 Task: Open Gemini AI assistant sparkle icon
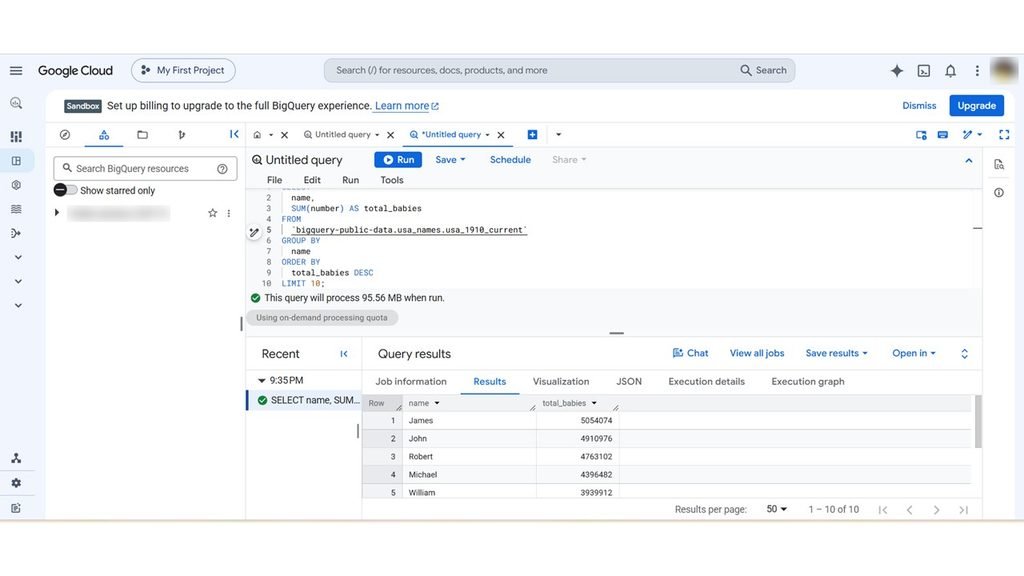pos(897,71)
